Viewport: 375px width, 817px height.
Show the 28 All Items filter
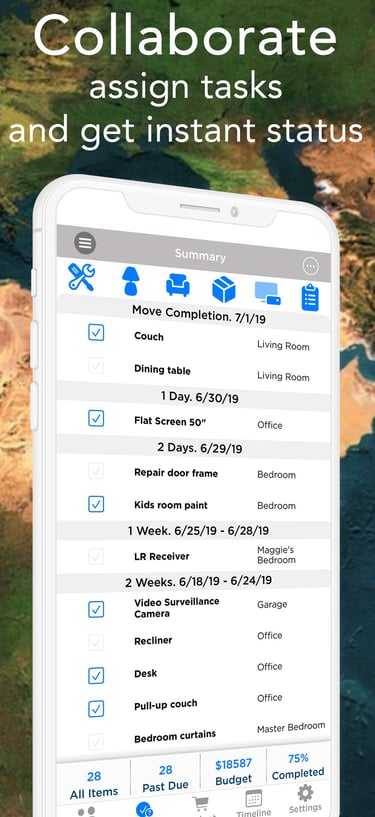pyautogui.click(x=94, y=785)
